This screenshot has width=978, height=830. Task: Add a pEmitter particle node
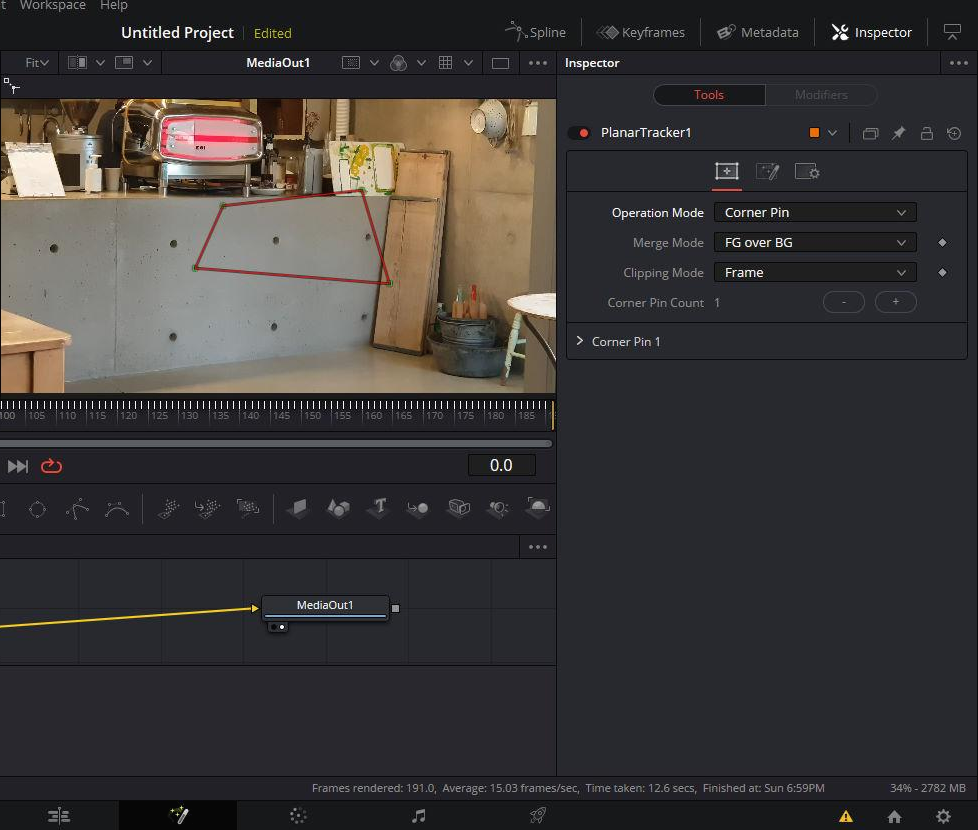168,509
